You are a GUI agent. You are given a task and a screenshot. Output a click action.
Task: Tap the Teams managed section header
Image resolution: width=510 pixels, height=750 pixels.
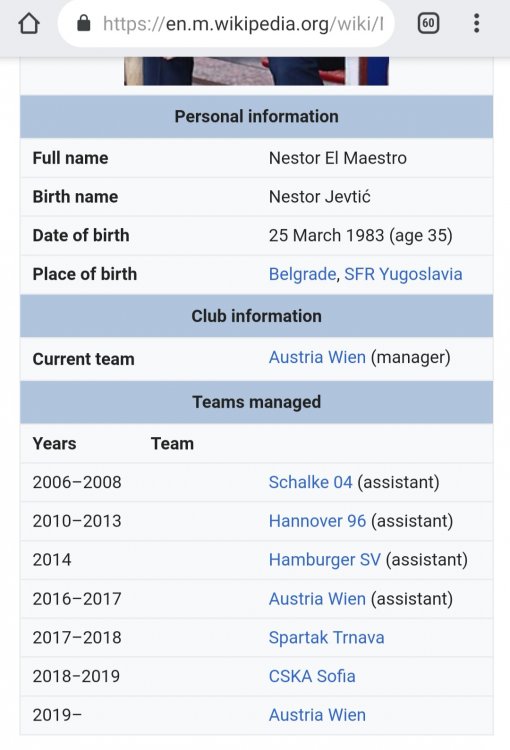tap(256, 402)
